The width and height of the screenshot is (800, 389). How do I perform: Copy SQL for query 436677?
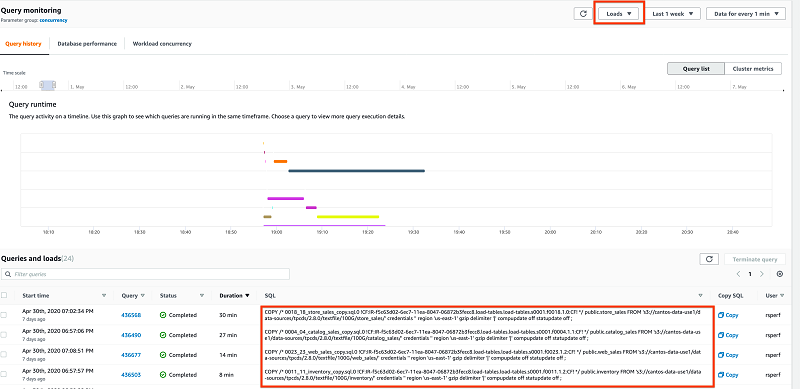point(728,355)
